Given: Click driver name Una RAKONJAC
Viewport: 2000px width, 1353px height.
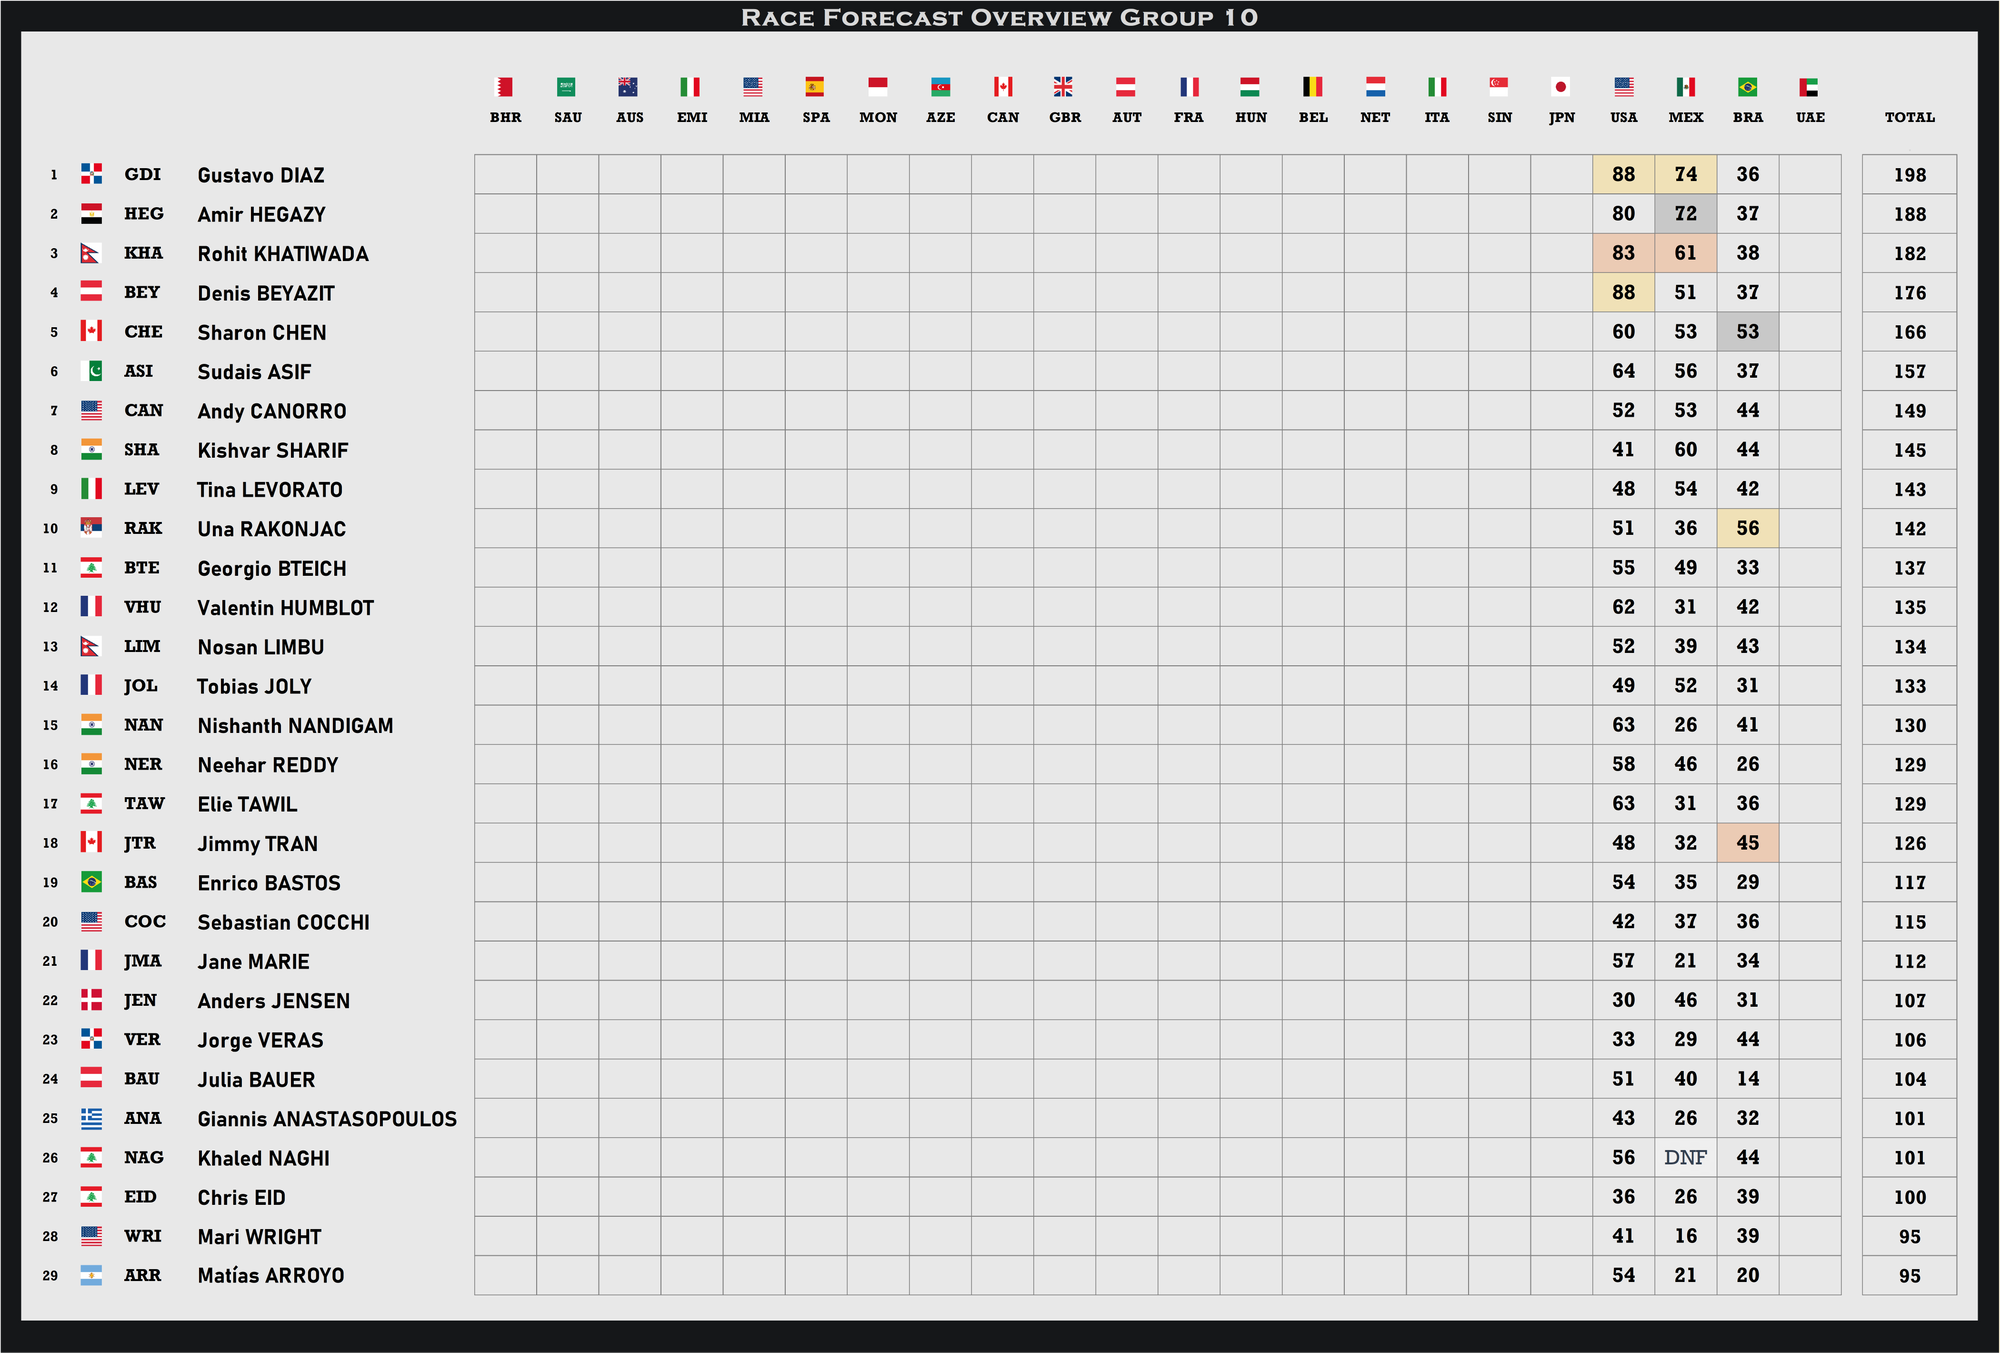Looking at the screenshot, I should 271,529.
